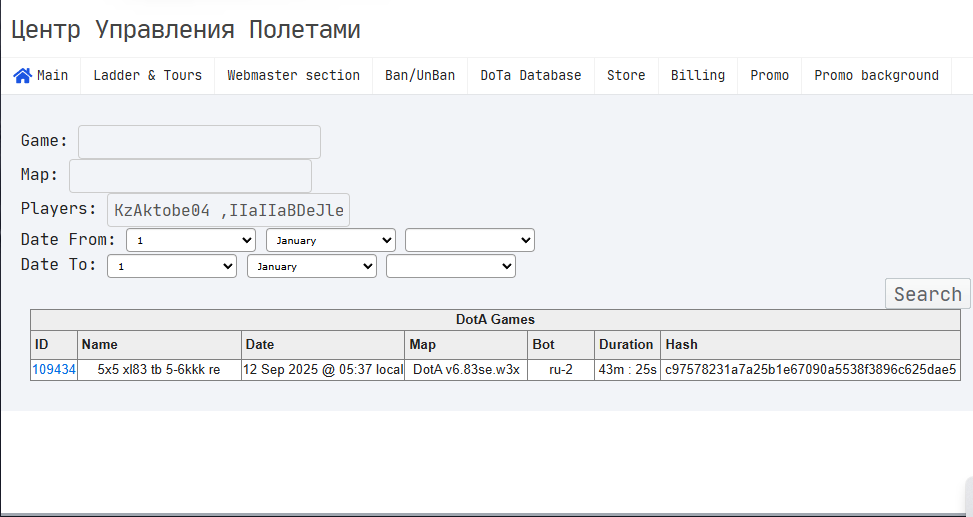Screen dimensions: 973x517
Task: Open the Date From month dropdown
Action: [331, 240]
